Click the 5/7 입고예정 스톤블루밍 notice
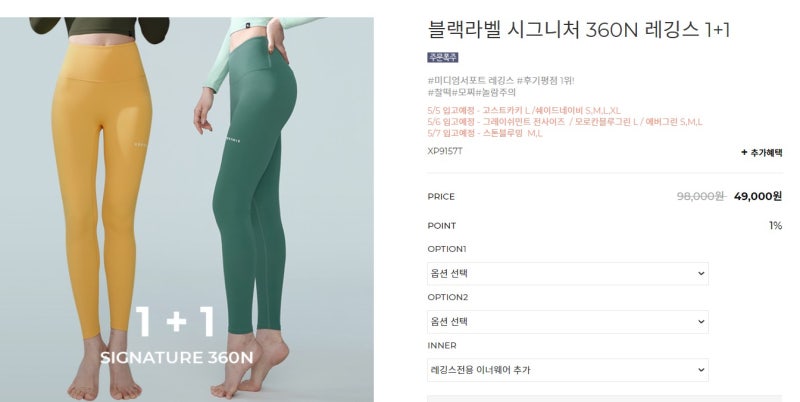Image resolution: width=800 pixels, height=402 pixels. pyautogui.click(x=485, y=134)
